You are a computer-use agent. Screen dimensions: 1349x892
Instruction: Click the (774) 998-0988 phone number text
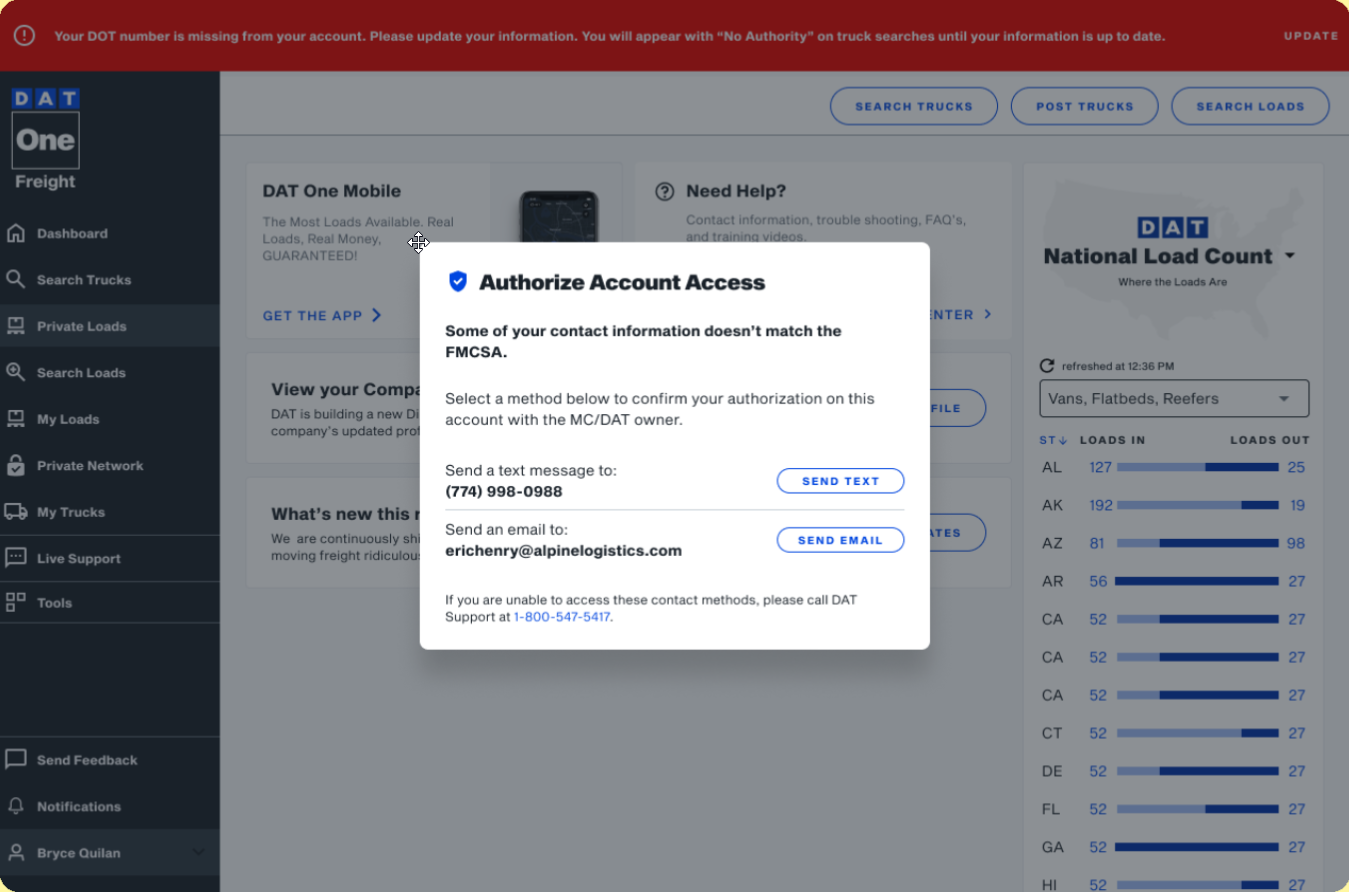[x=503, y=491]
